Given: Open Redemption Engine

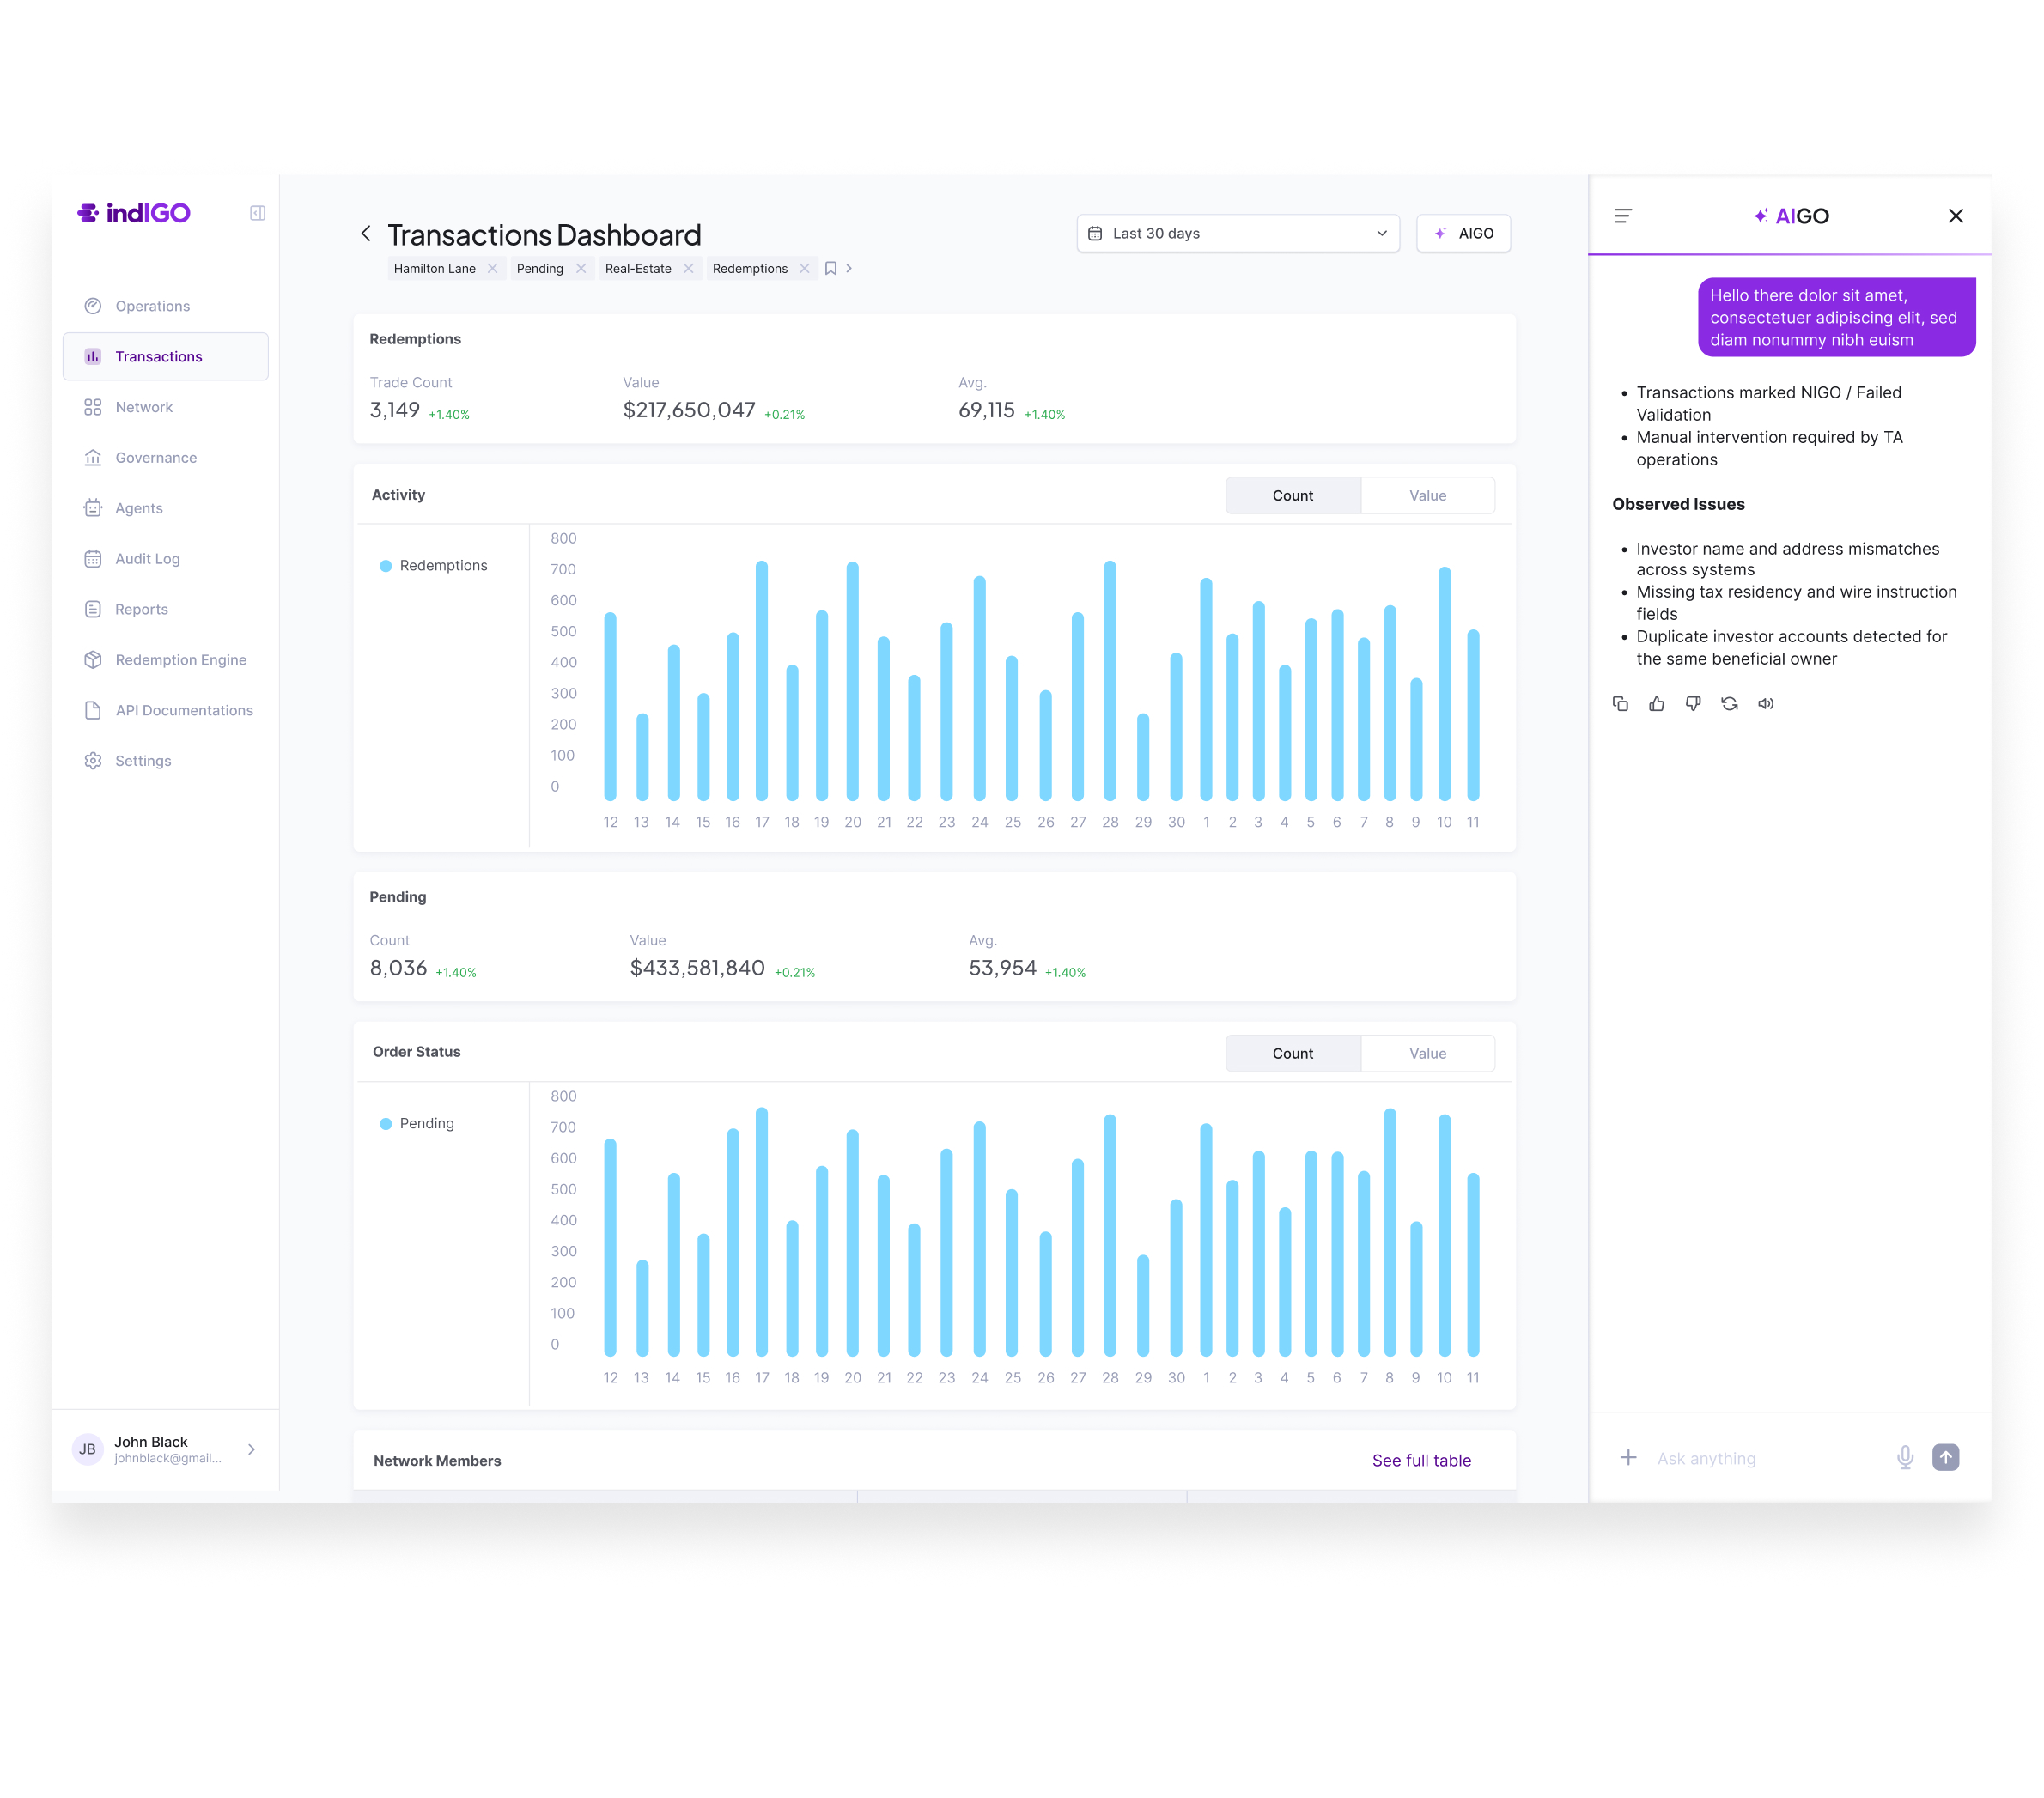Looking at the screenshot, I should point(166,660).
